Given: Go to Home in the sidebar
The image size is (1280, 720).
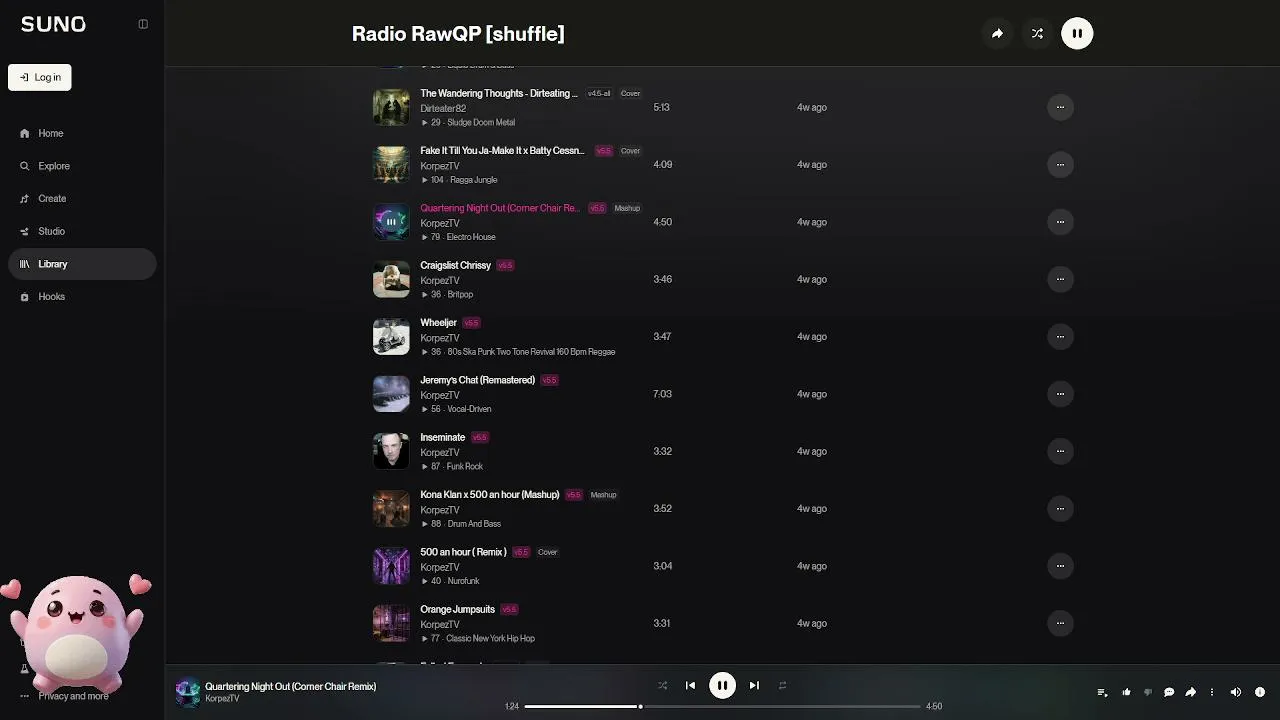Looking at the screenshot, I should (x=82, y=133).
